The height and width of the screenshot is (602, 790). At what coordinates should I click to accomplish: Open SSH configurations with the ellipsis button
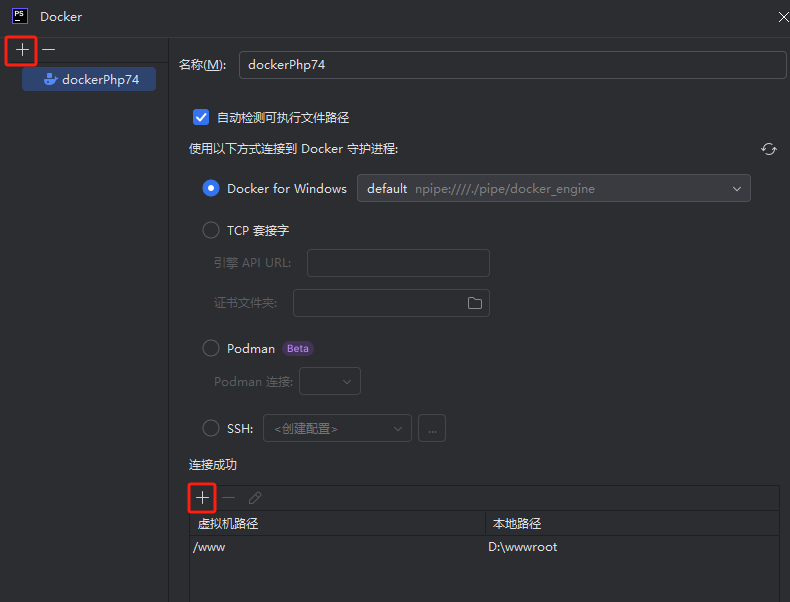click(x=432, y=428)
